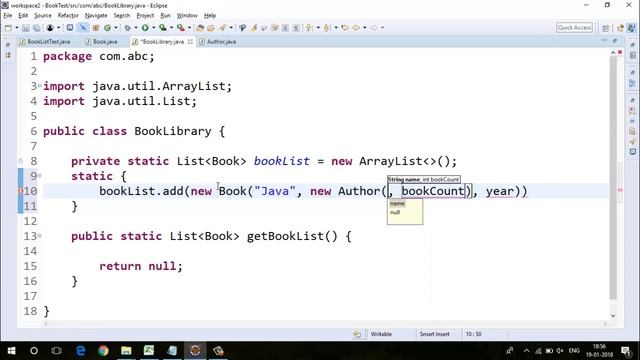Click the vertical scrollbar down arrow

pyautogui.click(x=613, y=316)
